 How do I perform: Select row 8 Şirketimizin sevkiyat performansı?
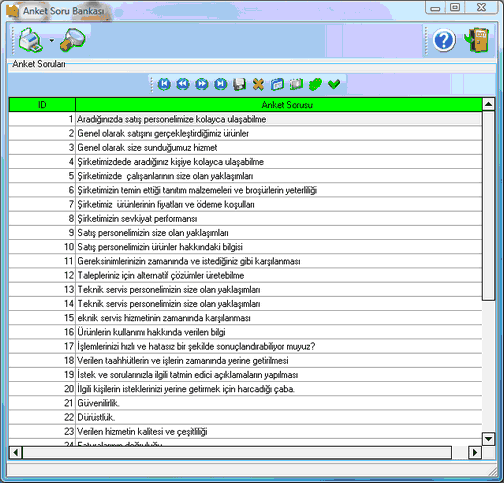[x=245, y=219]
